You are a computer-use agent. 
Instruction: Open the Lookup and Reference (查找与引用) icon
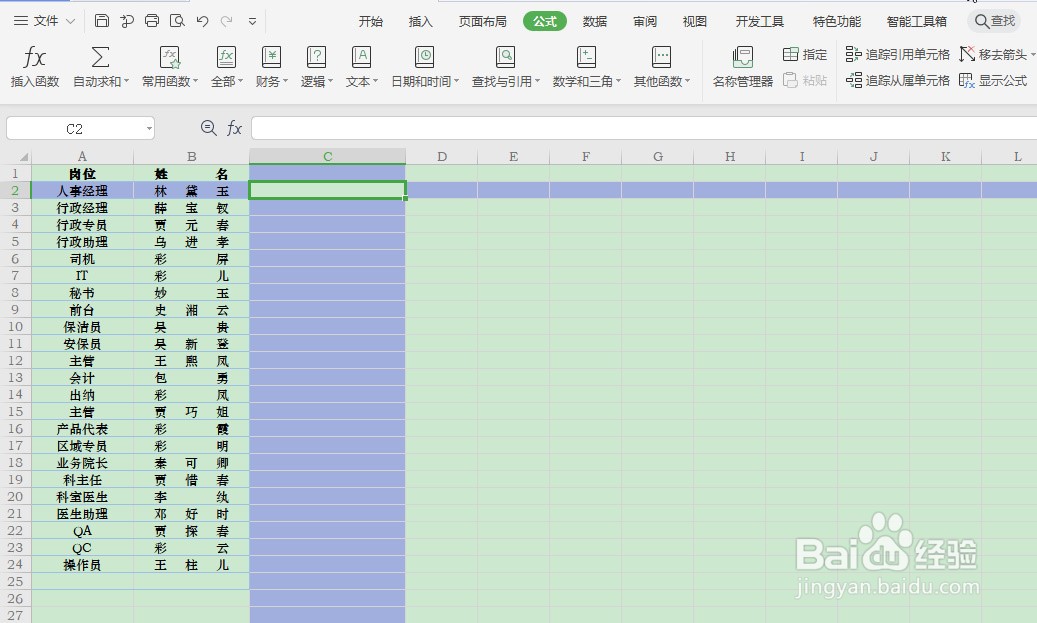(505, 58)
